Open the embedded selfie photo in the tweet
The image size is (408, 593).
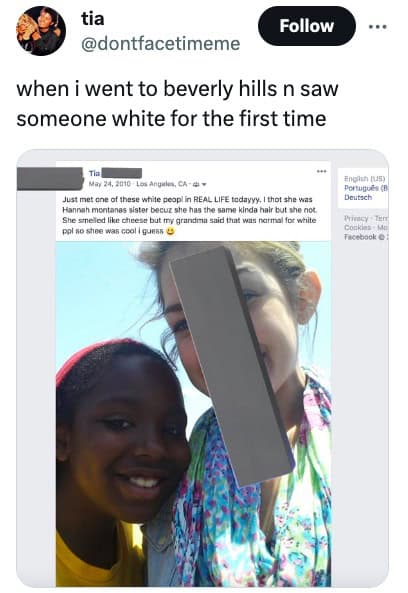point(193,414)
